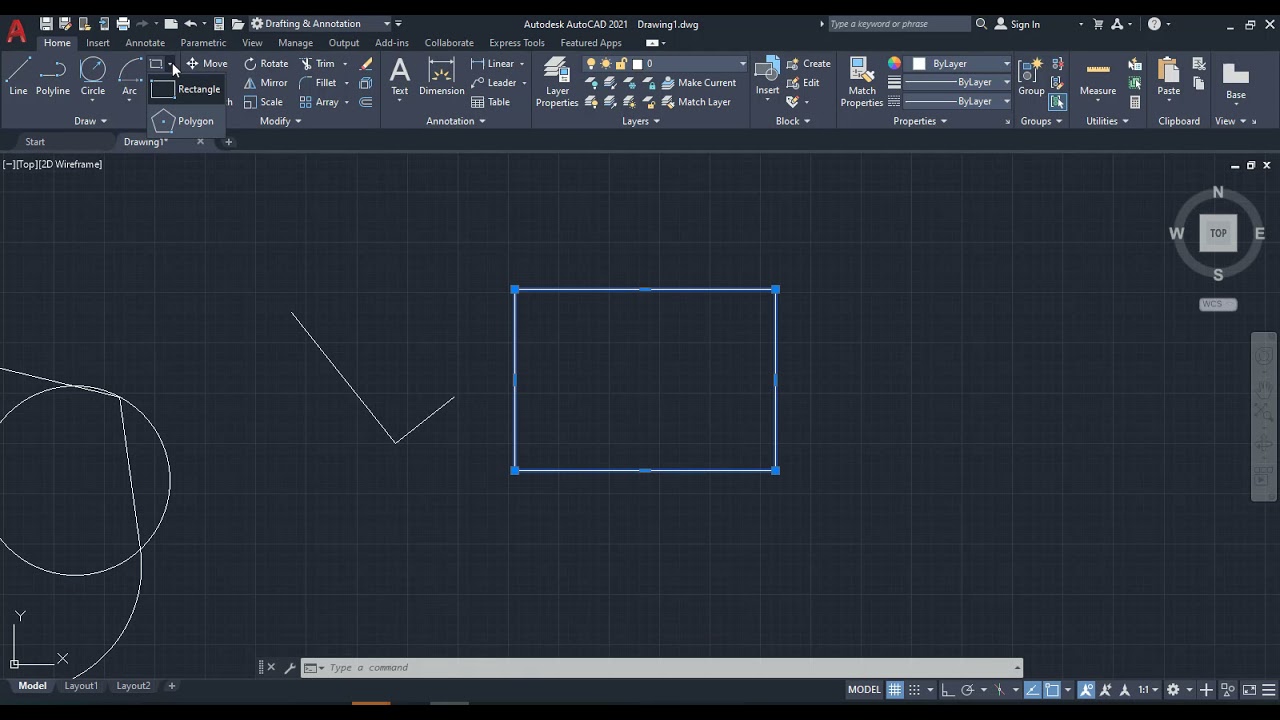This screenshot has height=720, width=1280.
Task: Select the Line drawing tool
Action: (x=18, y=78)
